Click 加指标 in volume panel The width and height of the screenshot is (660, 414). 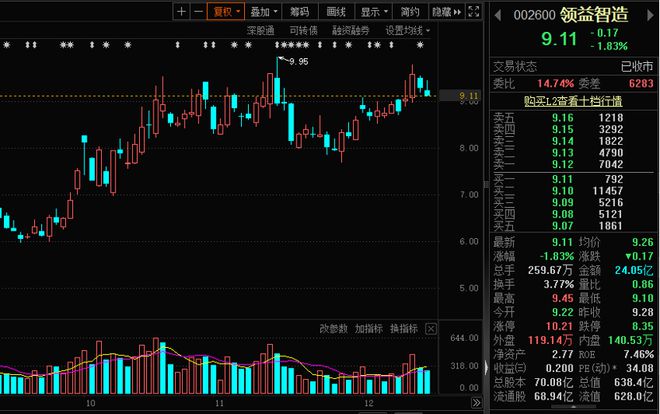[369, 329]
